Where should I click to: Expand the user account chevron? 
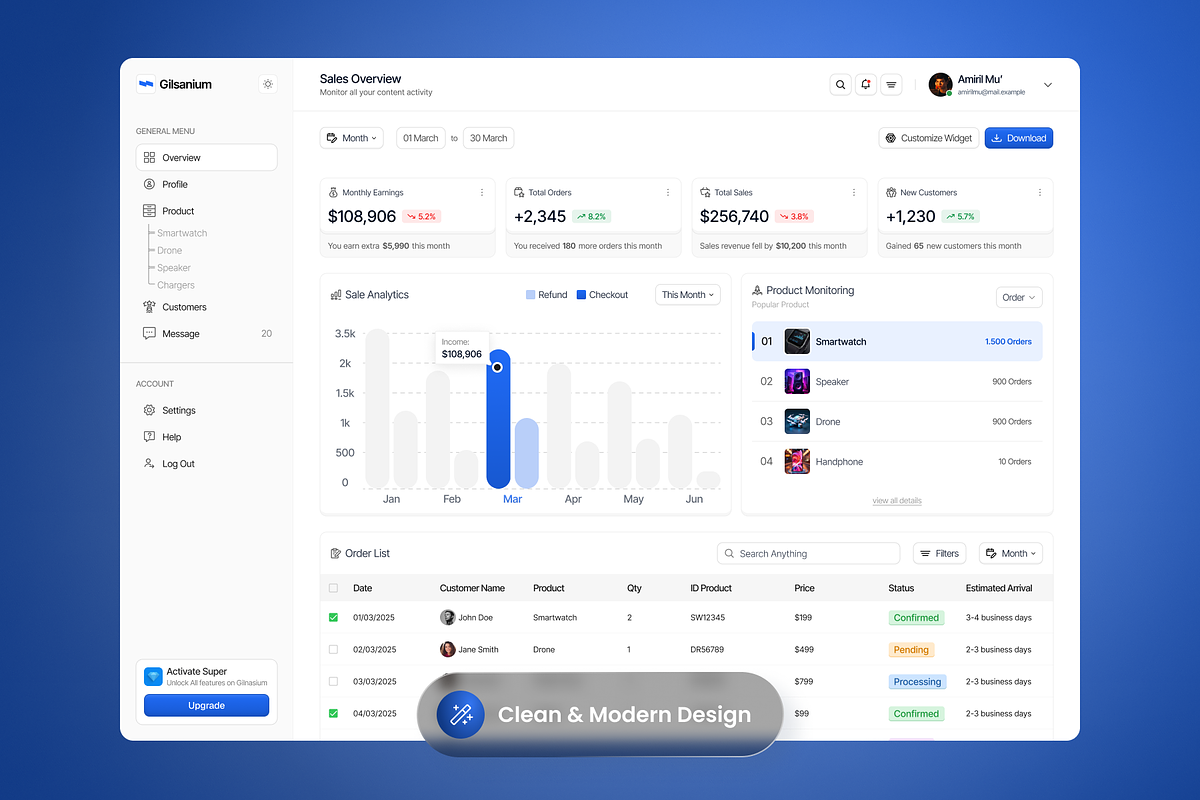click(1048, 85)
